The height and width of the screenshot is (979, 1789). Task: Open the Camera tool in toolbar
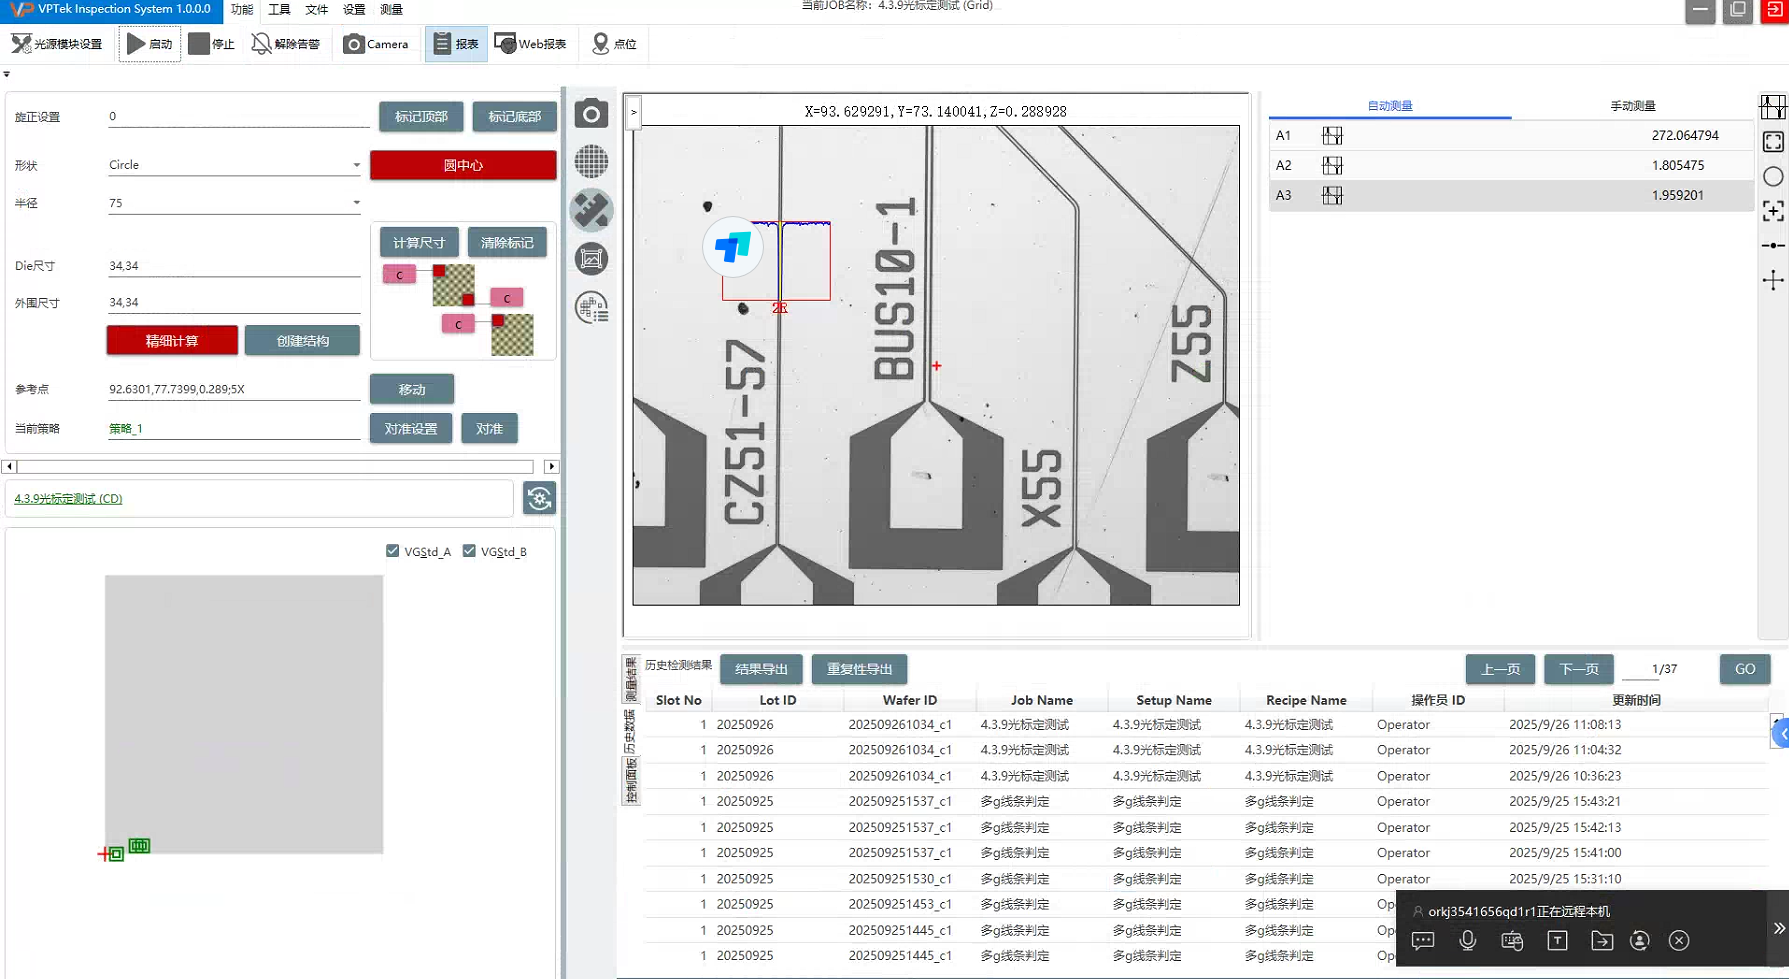pyautogui.click(x=375, y=44)
